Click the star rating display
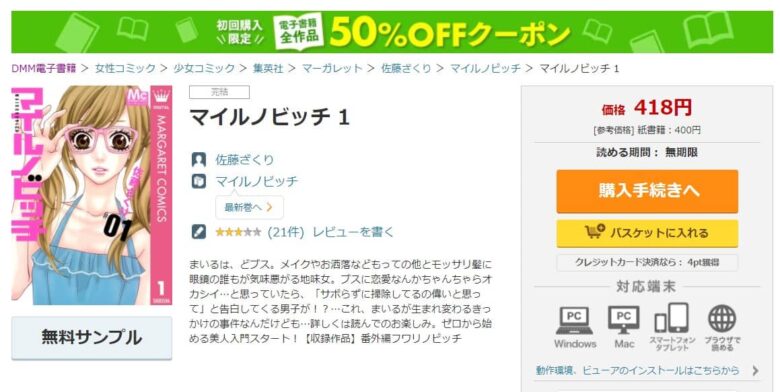The image size is (780, 392). pos(238,232)
